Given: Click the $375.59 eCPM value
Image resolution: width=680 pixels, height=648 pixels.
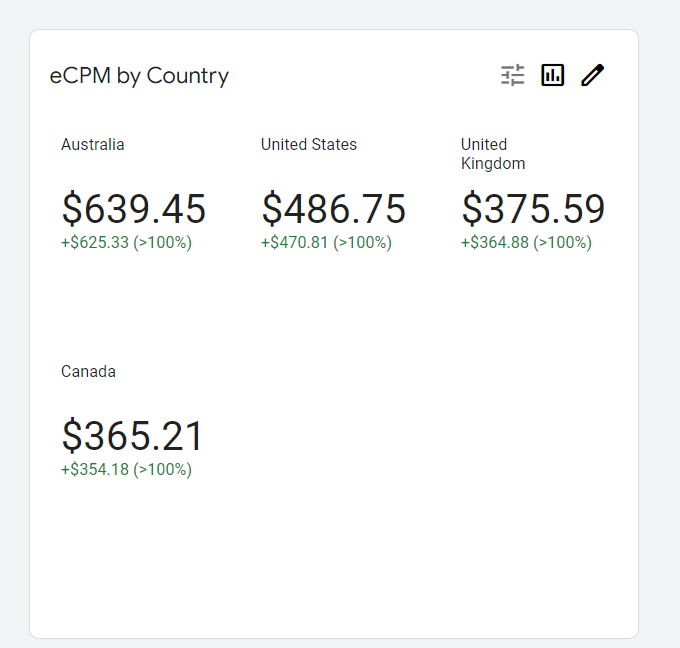Looking at the screenshot, I should click(x=533, y=209).
